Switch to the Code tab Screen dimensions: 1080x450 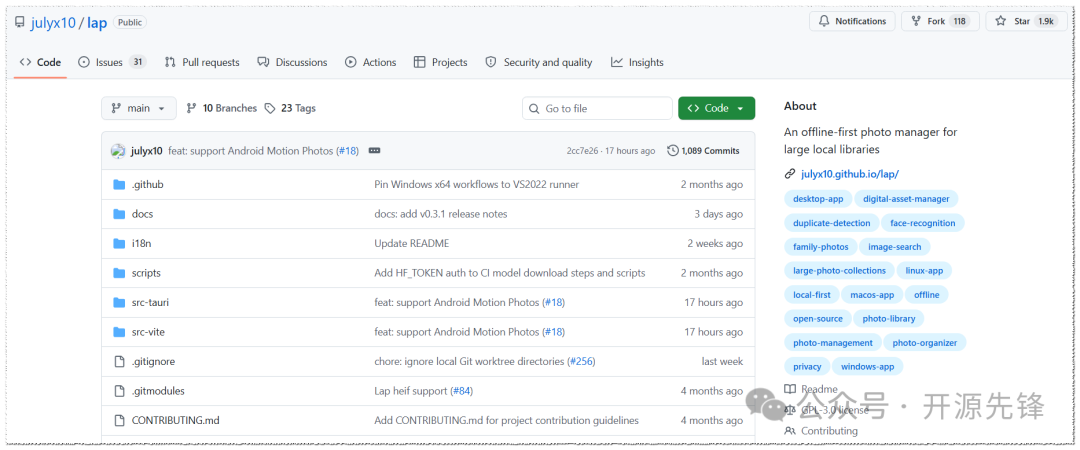[x=40, y=62]
